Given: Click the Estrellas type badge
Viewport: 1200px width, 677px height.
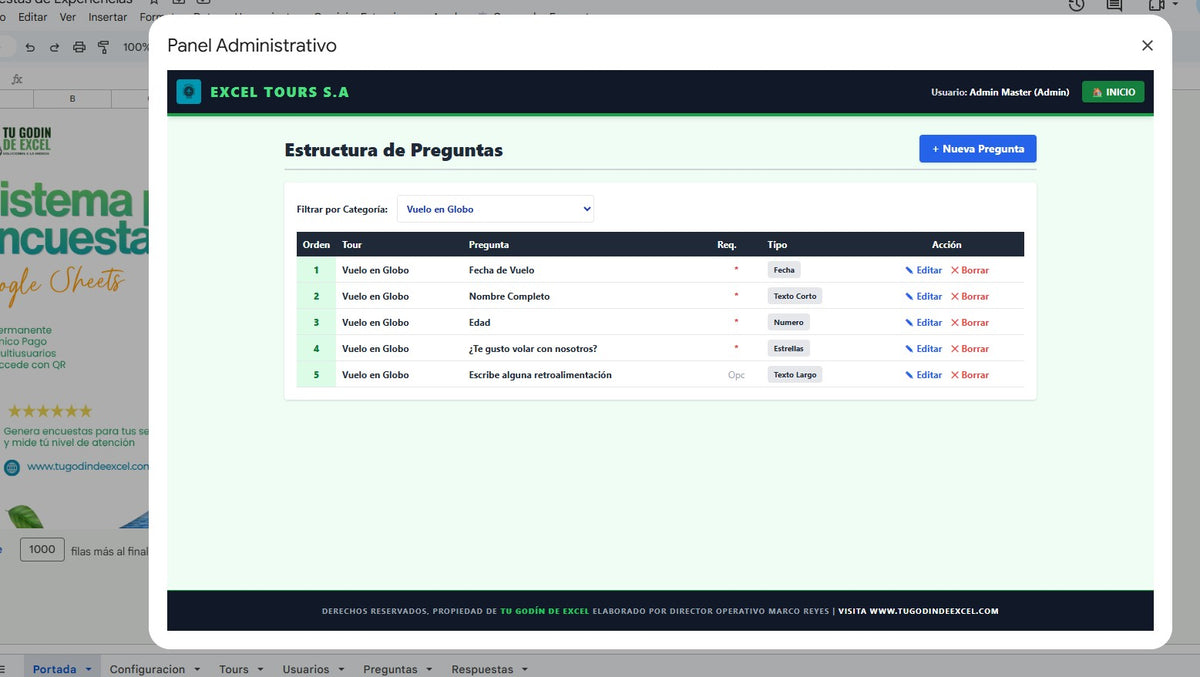Looking at the screenshot, I should [x=788, y=348].
